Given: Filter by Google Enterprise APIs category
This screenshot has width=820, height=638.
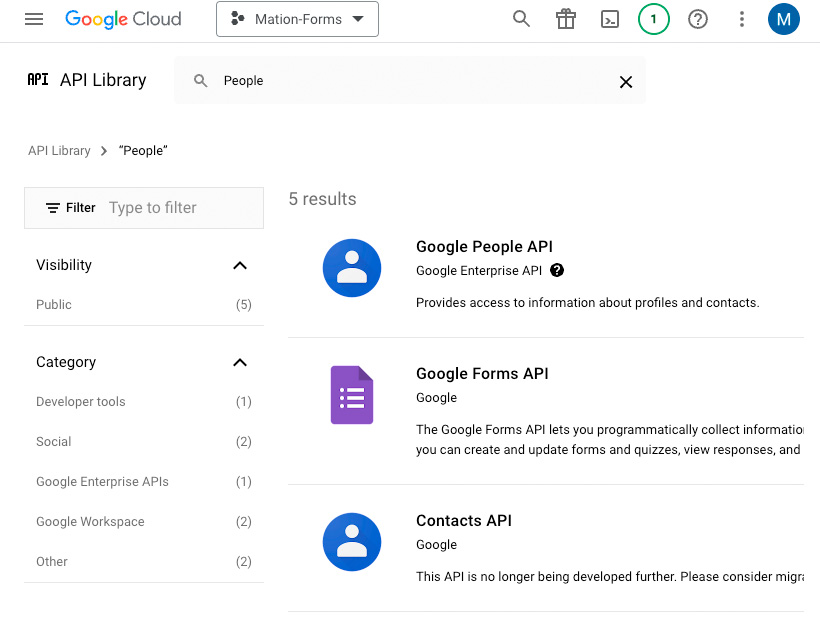Looking at the screenshot, I should click(x=144, y=482).
